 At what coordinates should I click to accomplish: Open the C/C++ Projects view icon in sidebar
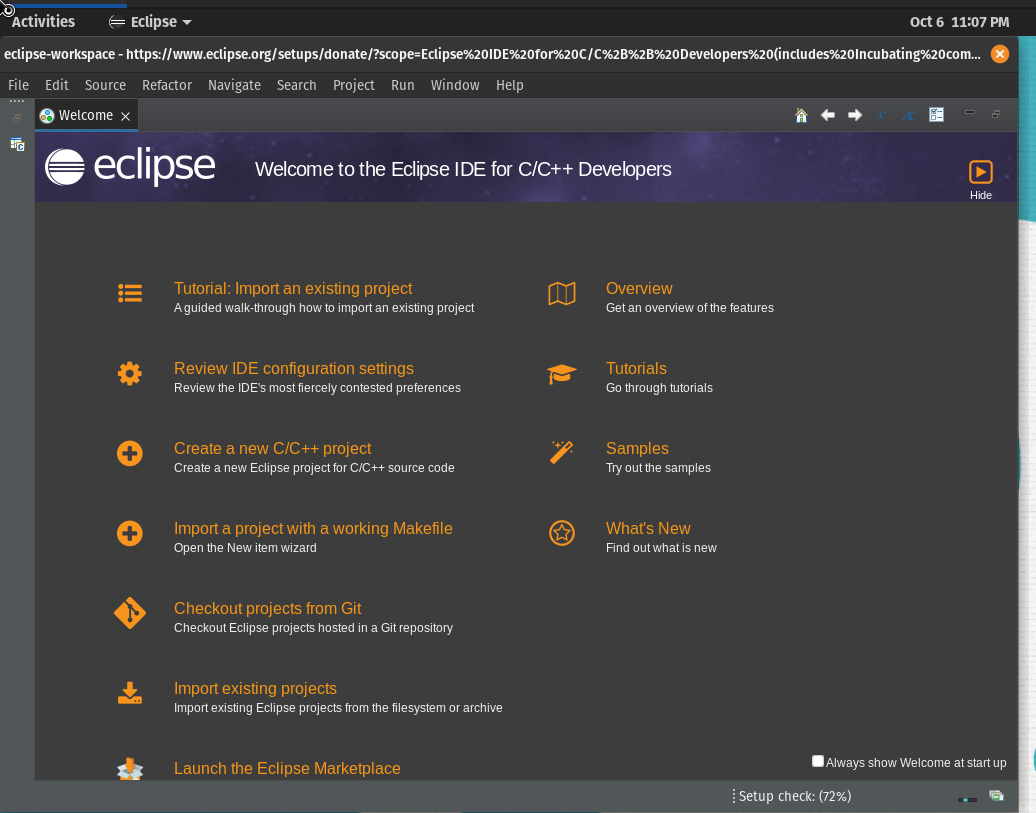click(x=17, y=144)
